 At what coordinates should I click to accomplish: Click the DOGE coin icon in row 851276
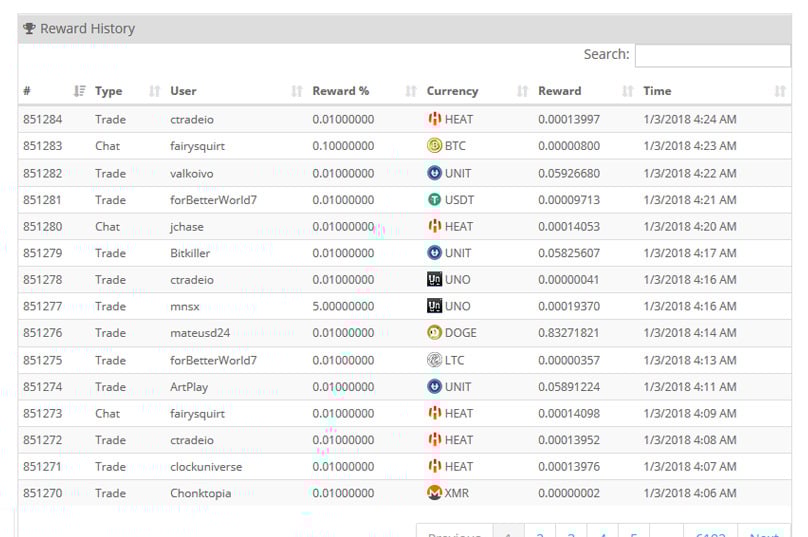point(434,332)
